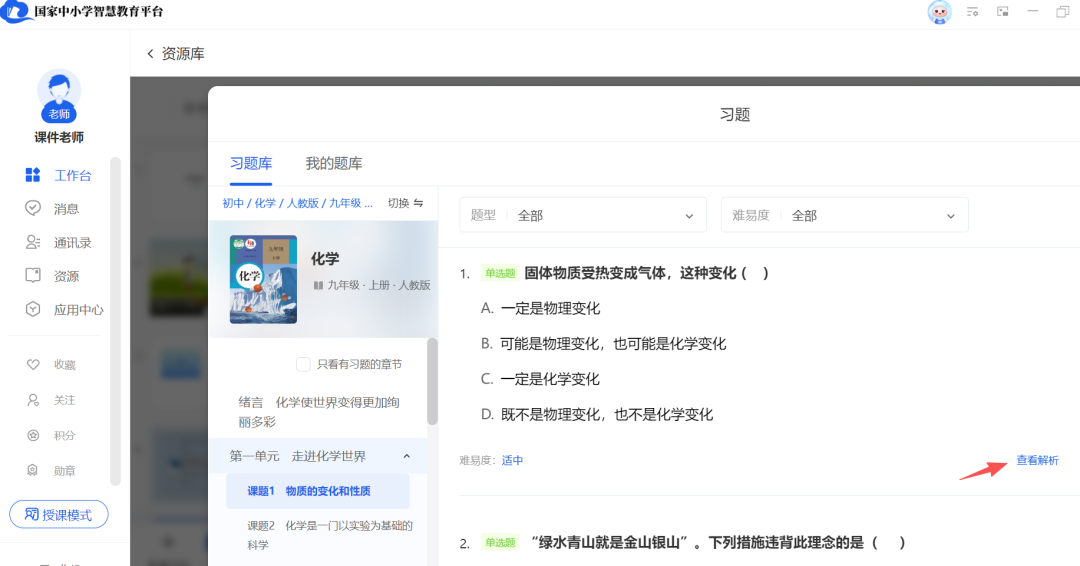Select the 习题库 tab
Image resolution: width=1080 pixels, height=566 pixels.
pyautogui.click(x=251, y=164)
